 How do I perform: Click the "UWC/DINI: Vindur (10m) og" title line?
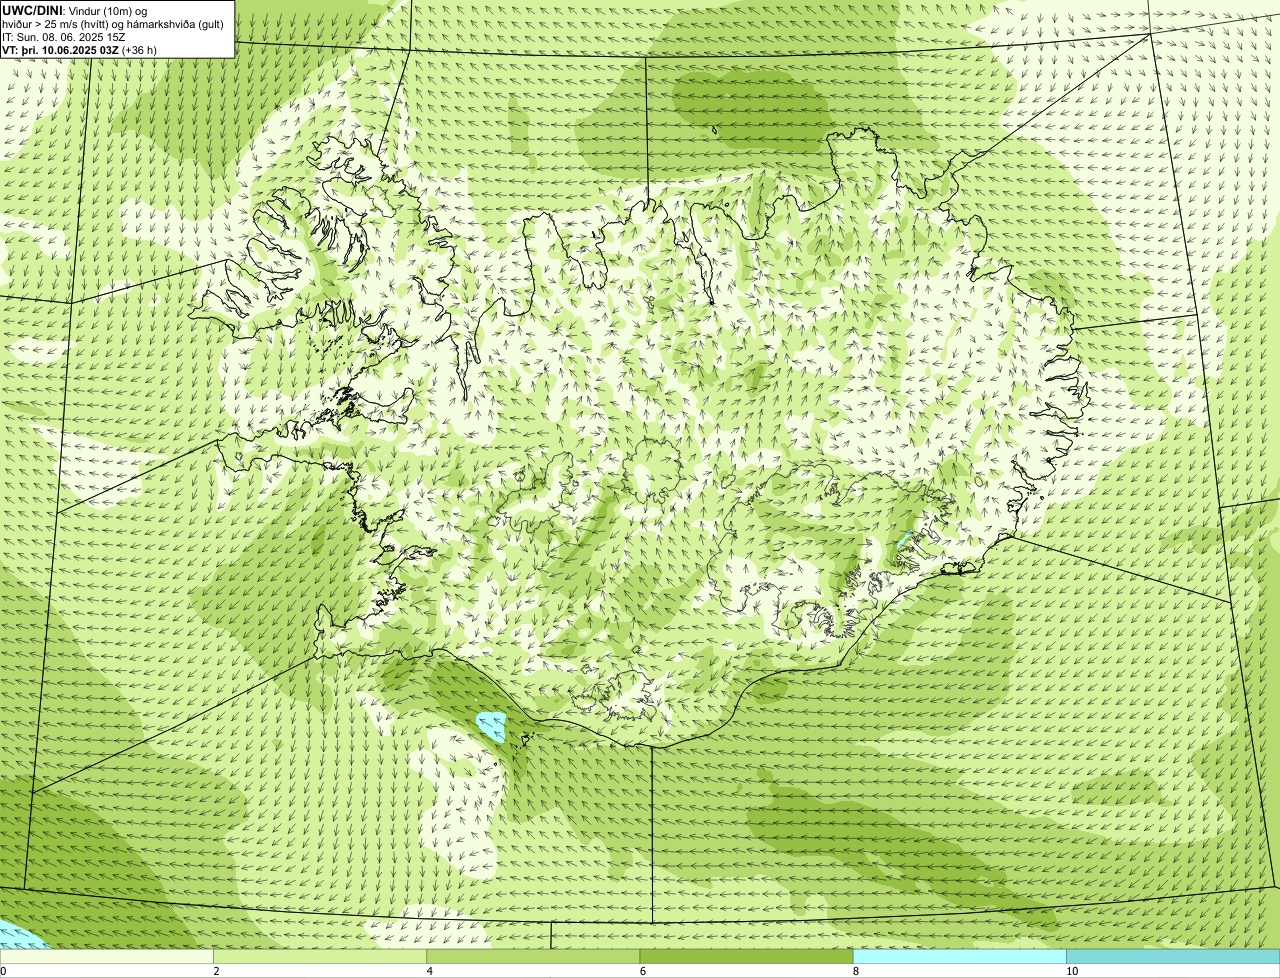[75, 10]
